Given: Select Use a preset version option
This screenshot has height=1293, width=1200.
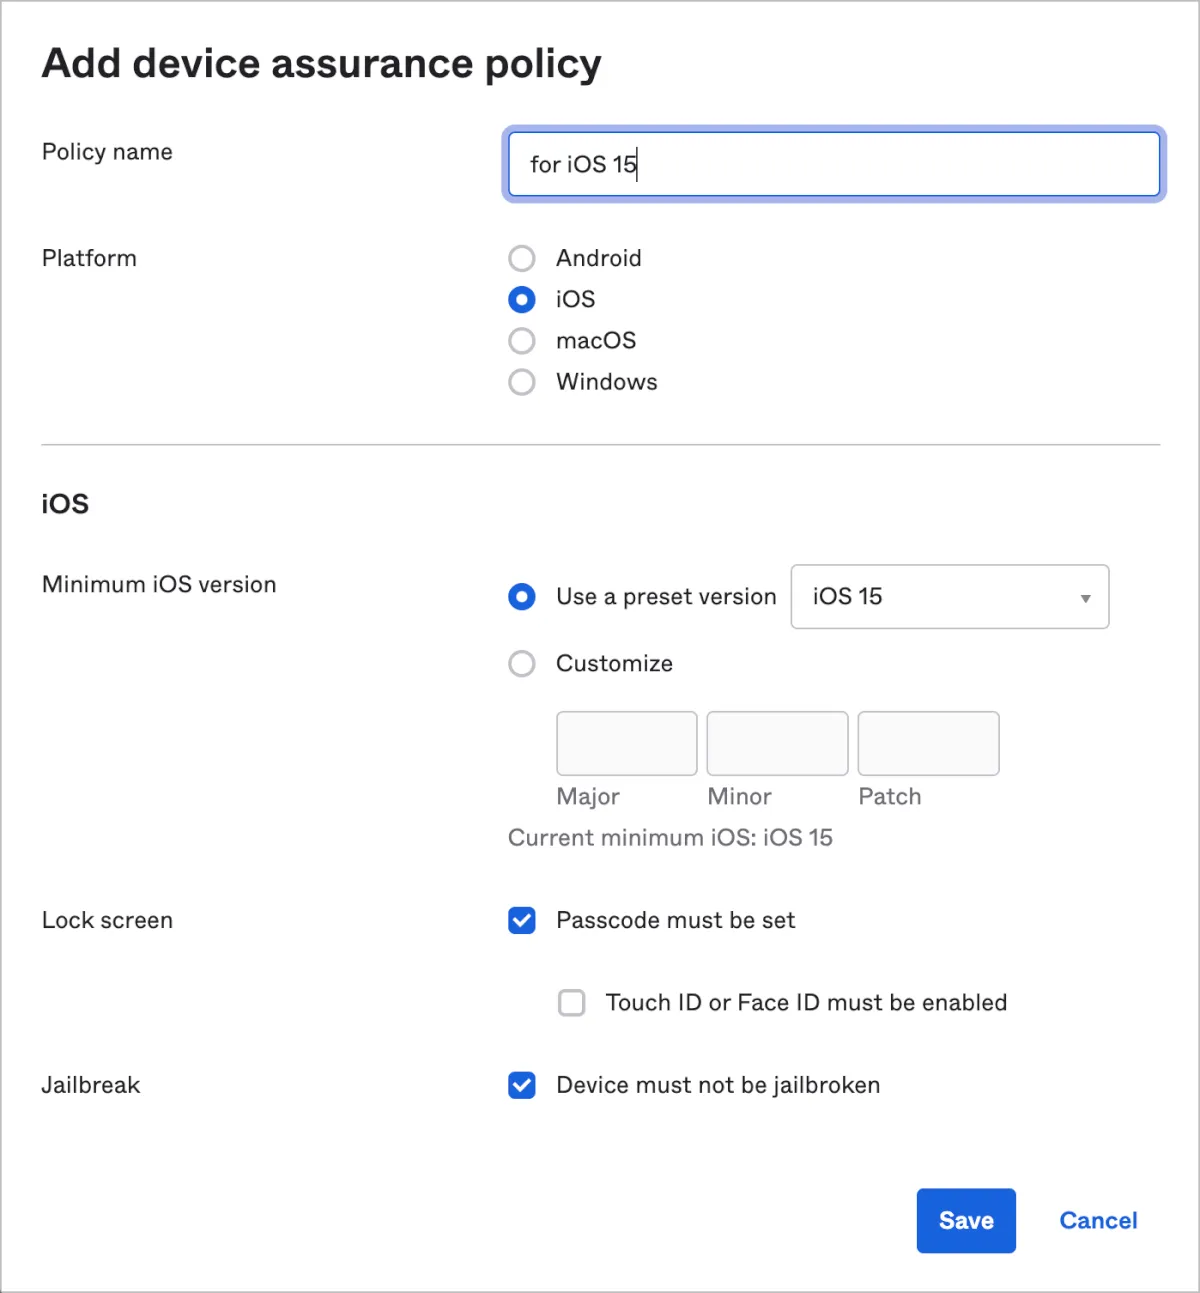Looking at the screenshot, I should coord(522,597).
